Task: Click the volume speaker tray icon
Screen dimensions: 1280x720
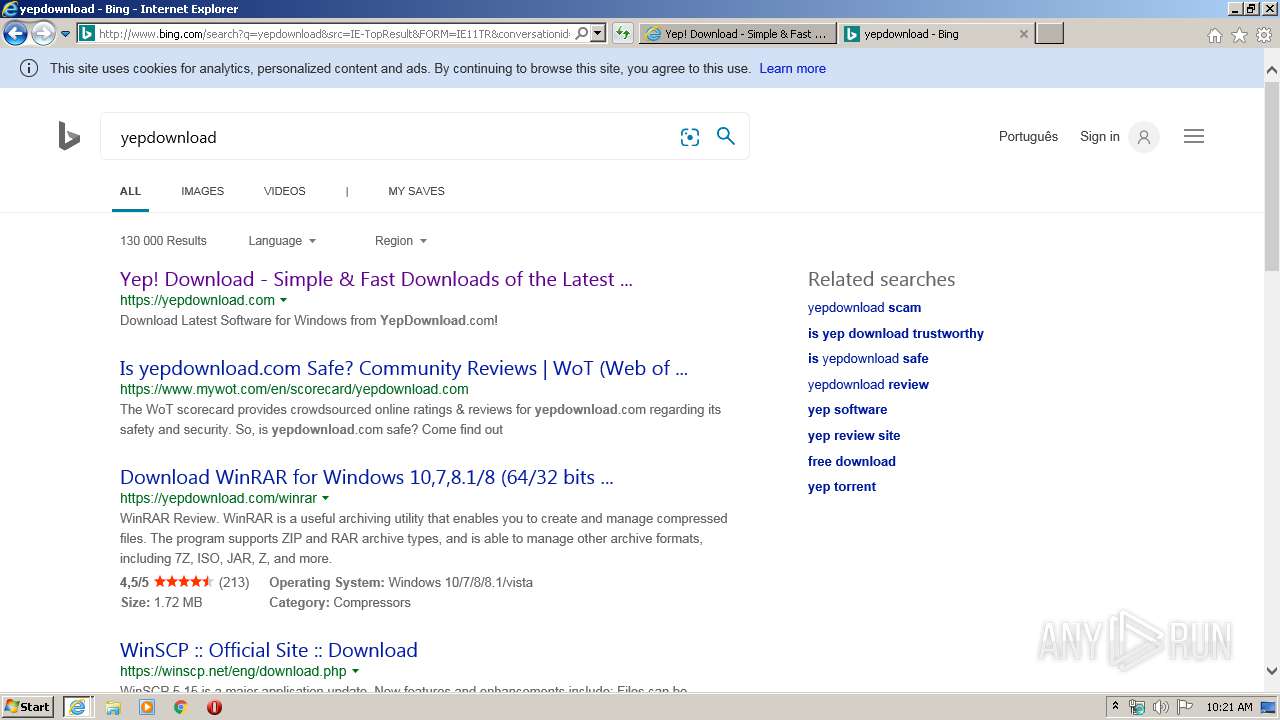Action: click(x=1160, y=707)
